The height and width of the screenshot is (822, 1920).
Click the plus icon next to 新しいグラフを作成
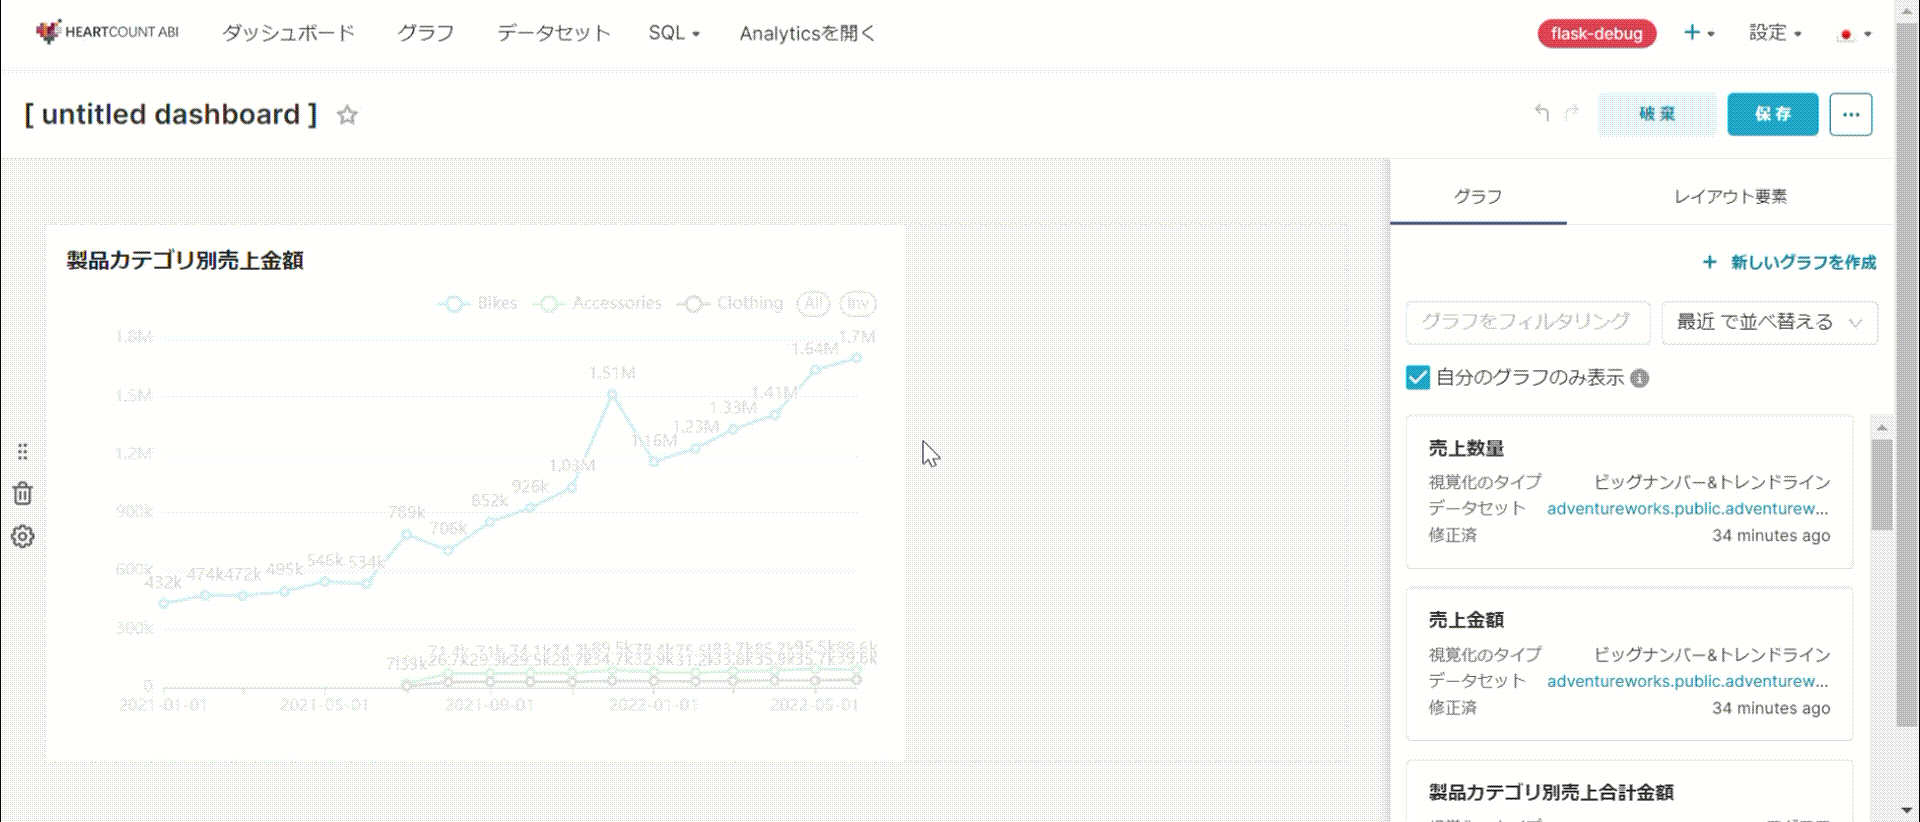tap(1710, 262)
